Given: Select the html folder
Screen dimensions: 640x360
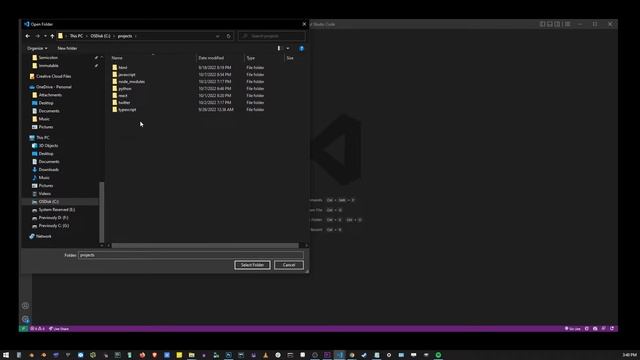Looking at the screenshot, I should coord(123,67).
